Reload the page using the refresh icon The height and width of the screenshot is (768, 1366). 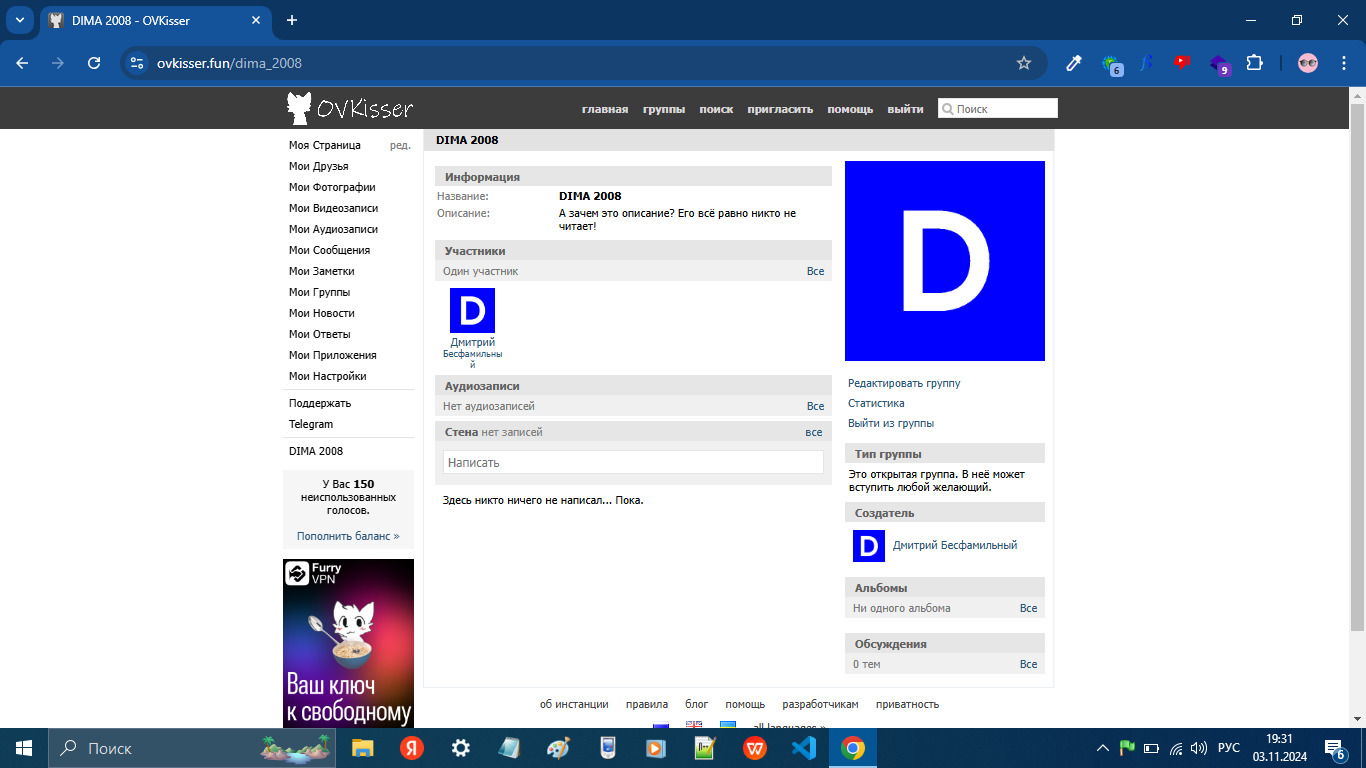point(94,63)
